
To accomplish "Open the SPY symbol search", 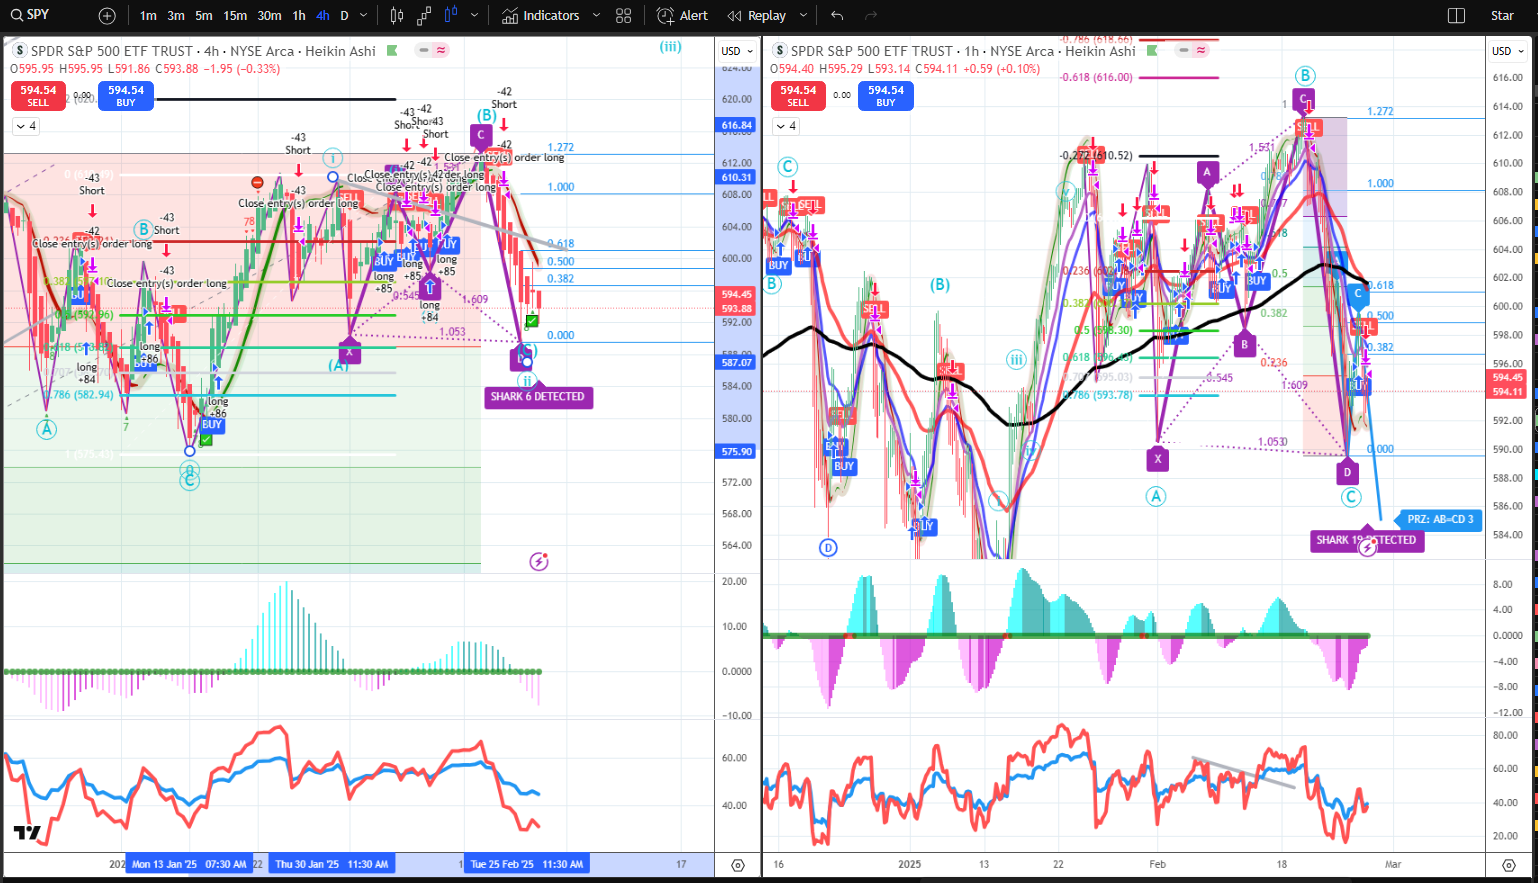I will [x=30, y=15].
